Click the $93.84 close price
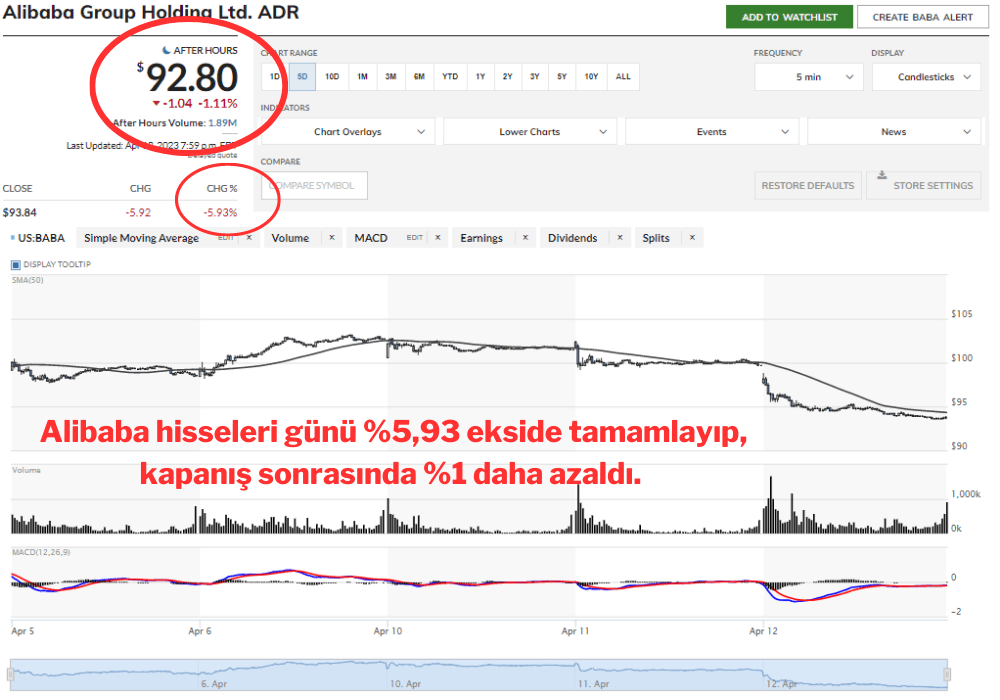Viewport: 1000px width, 700px height. 20,213
